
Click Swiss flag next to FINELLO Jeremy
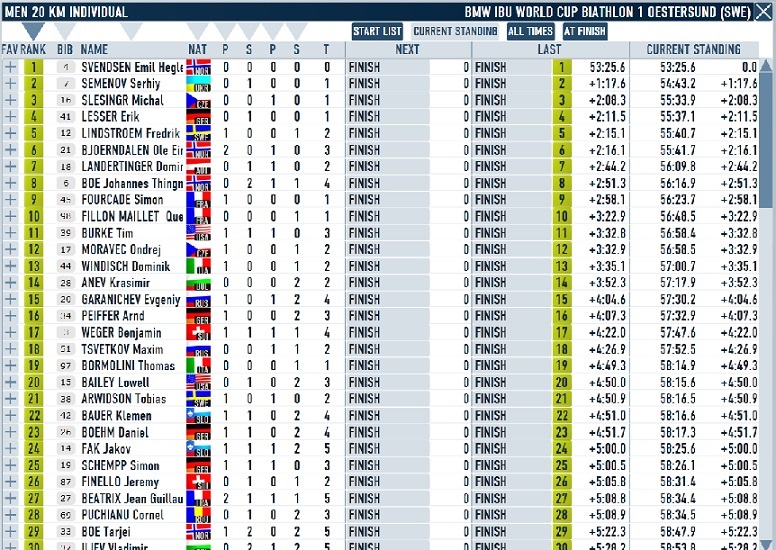pyautogui.click(x=198, y=482)
